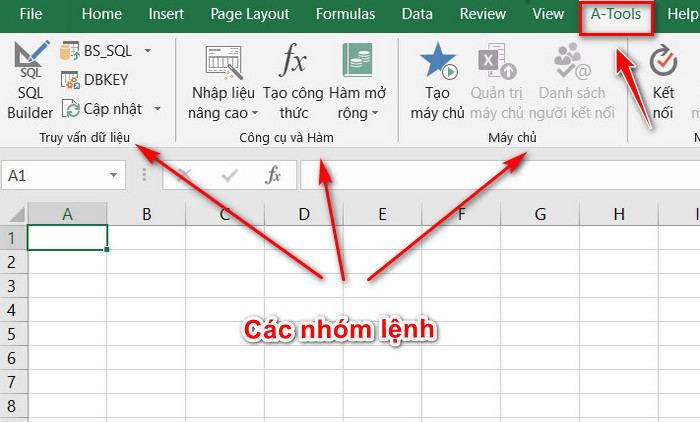
Task: Click Danh sách người kết nối icon
Action: [x=572, y=60]
